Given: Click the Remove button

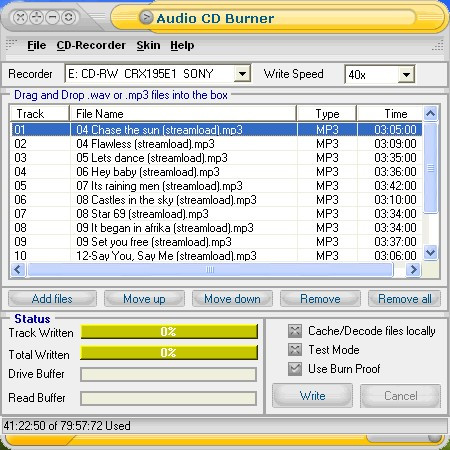Looking at the screenshot, I should point(320,299).
